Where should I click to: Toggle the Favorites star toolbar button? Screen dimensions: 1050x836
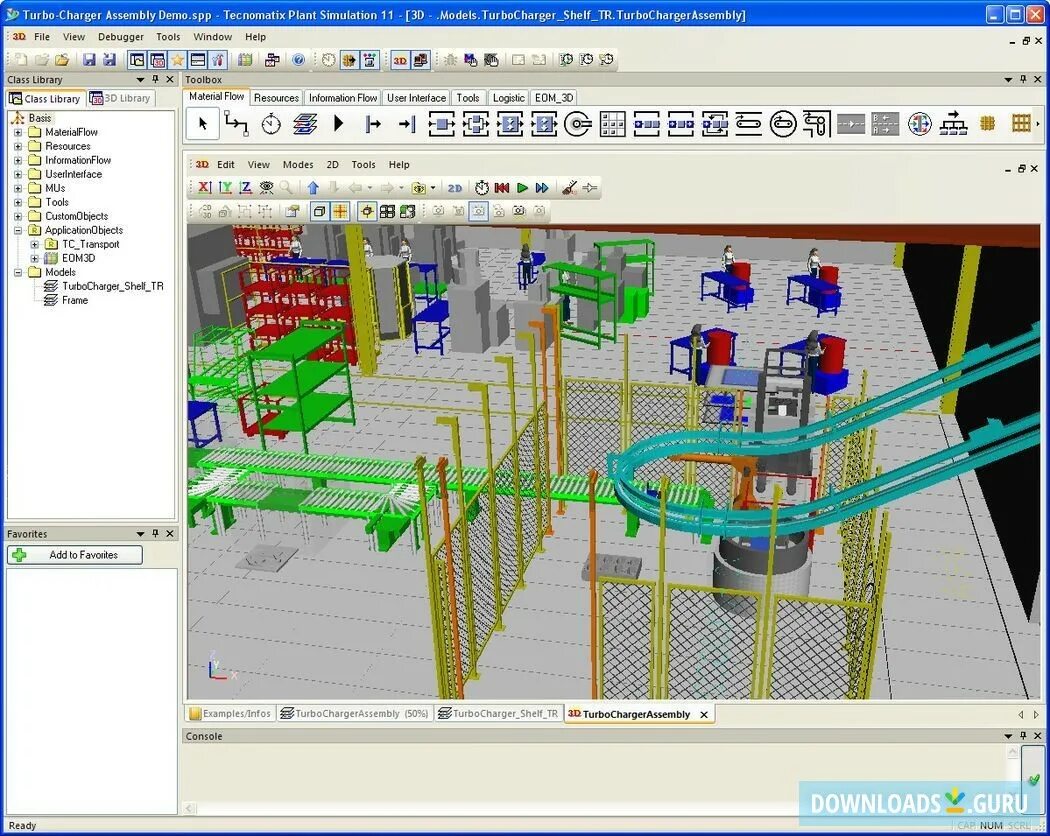point(177,60)
